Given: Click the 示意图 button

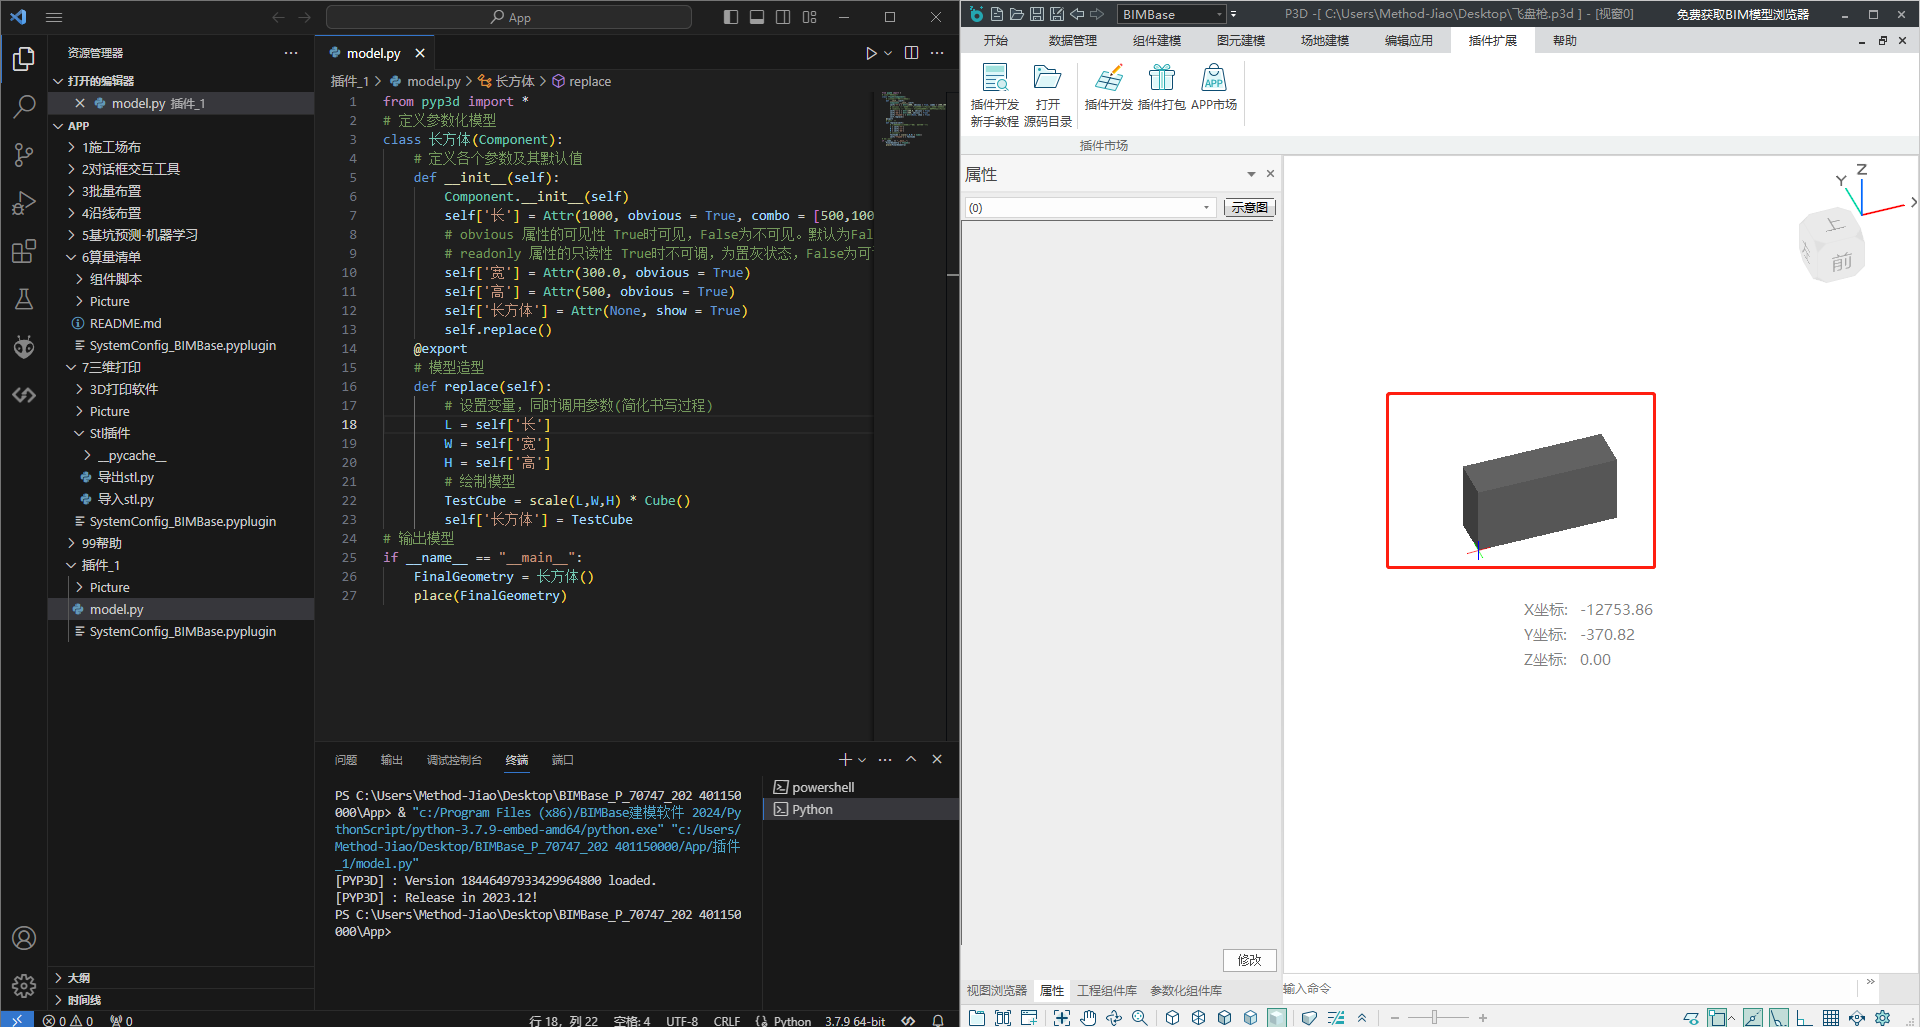Looking at the screenshot, I should click(x=1249, y=208).
